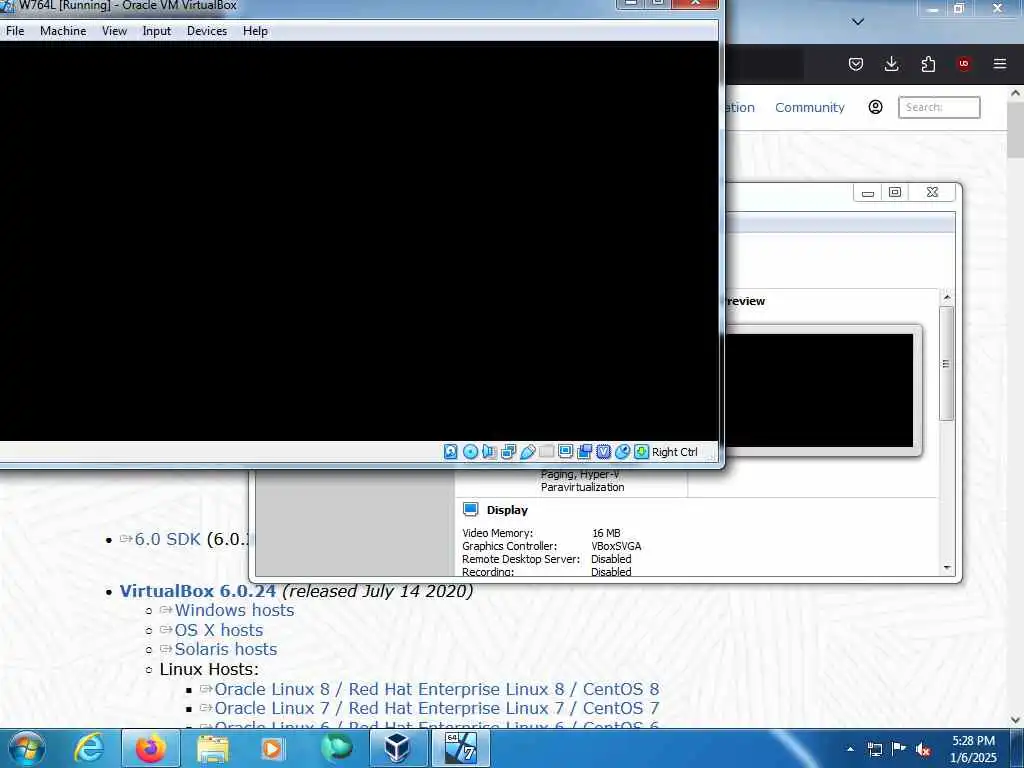
Task: Click the green globe app on taskbar
Action: tap(336, 748)
